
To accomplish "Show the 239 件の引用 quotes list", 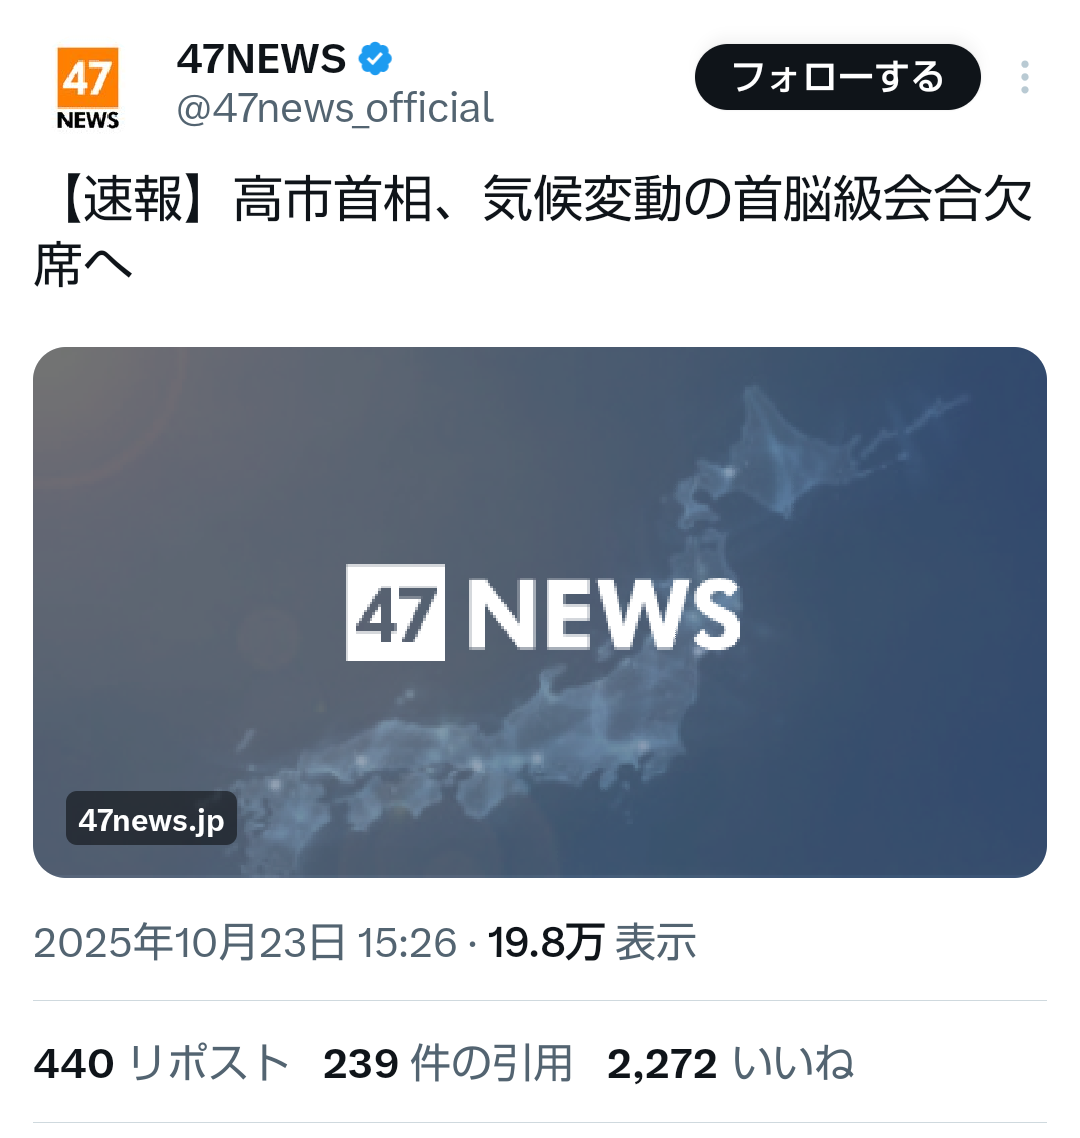I will [x=448, y=1064].
